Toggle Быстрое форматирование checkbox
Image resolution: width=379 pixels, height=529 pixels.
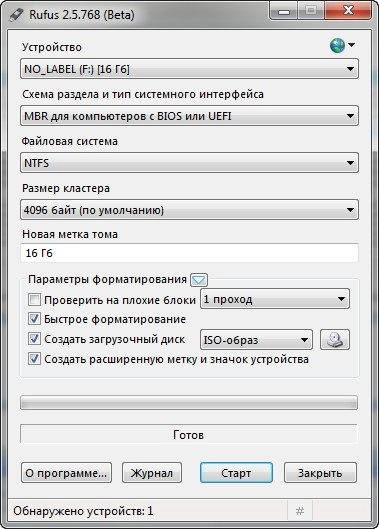click(34, 319)
